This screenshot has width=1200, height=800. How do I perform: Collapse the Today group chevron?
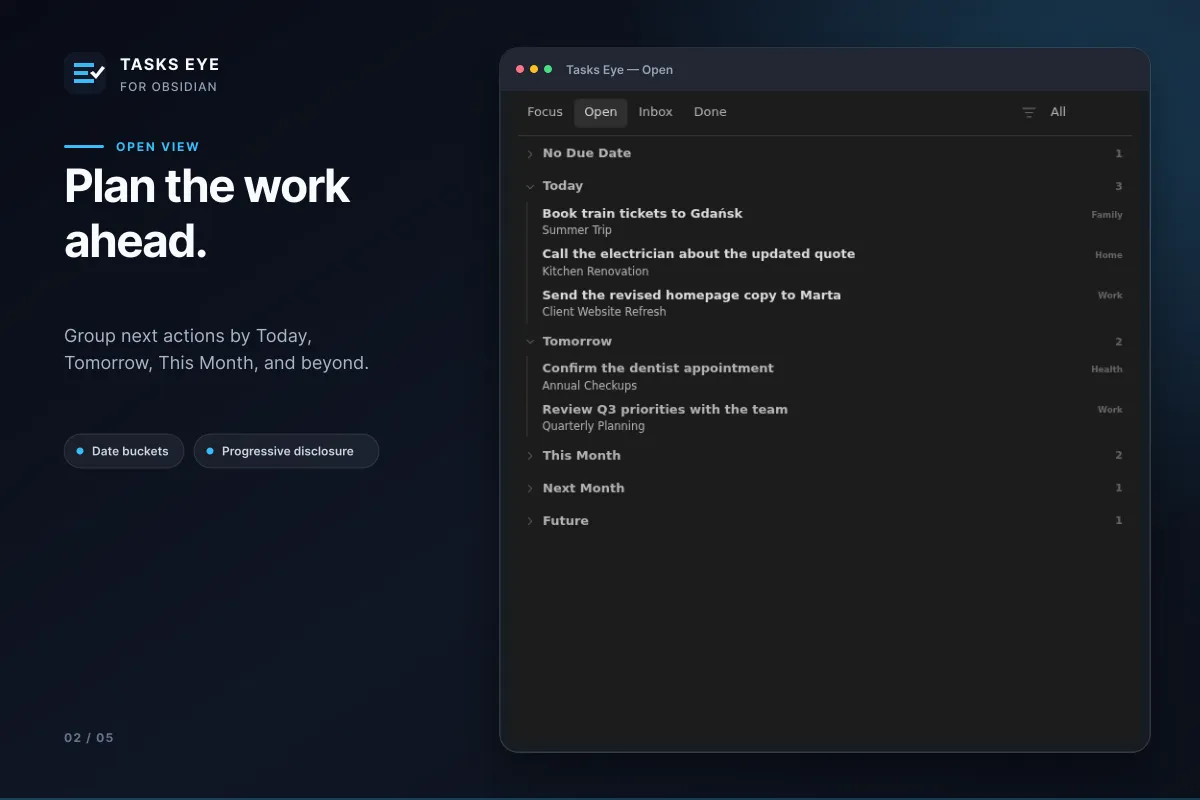click(530, 186)
